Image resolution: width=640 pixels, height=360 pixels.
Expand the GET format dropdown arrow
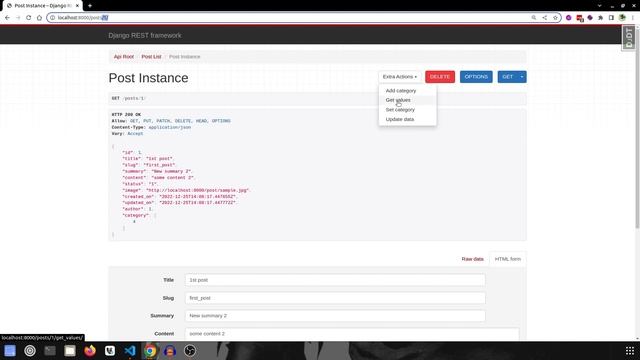pos(522,77)
